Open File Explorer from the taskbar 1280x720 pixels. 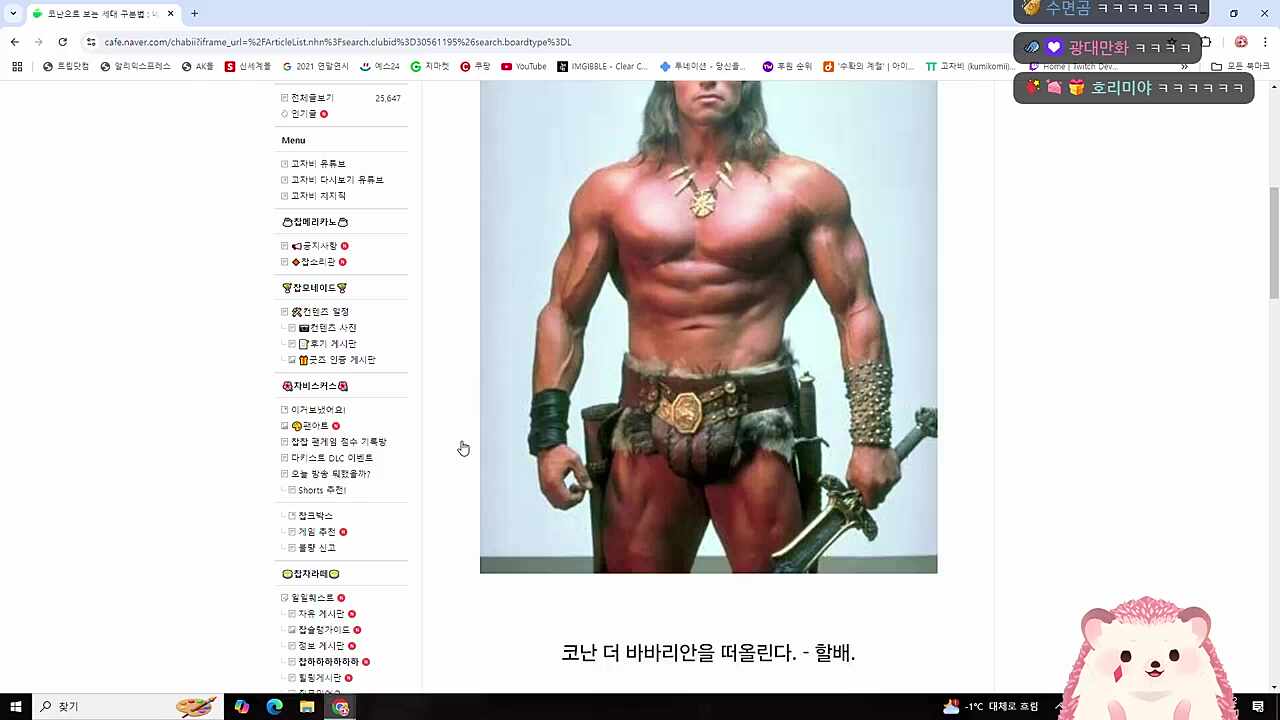307,707
